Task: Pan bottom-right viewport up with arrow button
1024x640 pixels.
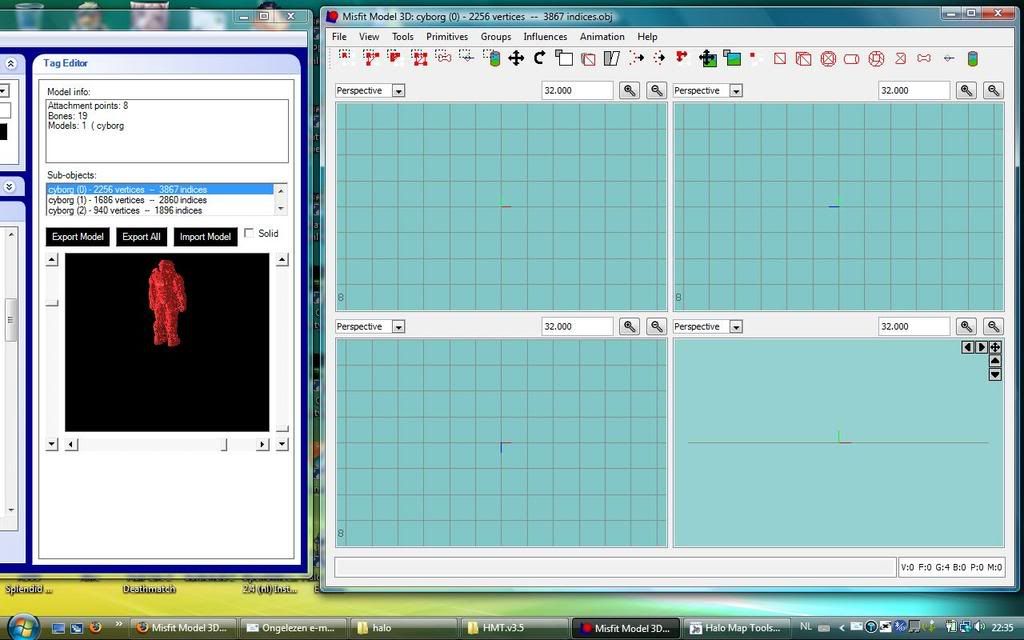Action: coord(995,361)
